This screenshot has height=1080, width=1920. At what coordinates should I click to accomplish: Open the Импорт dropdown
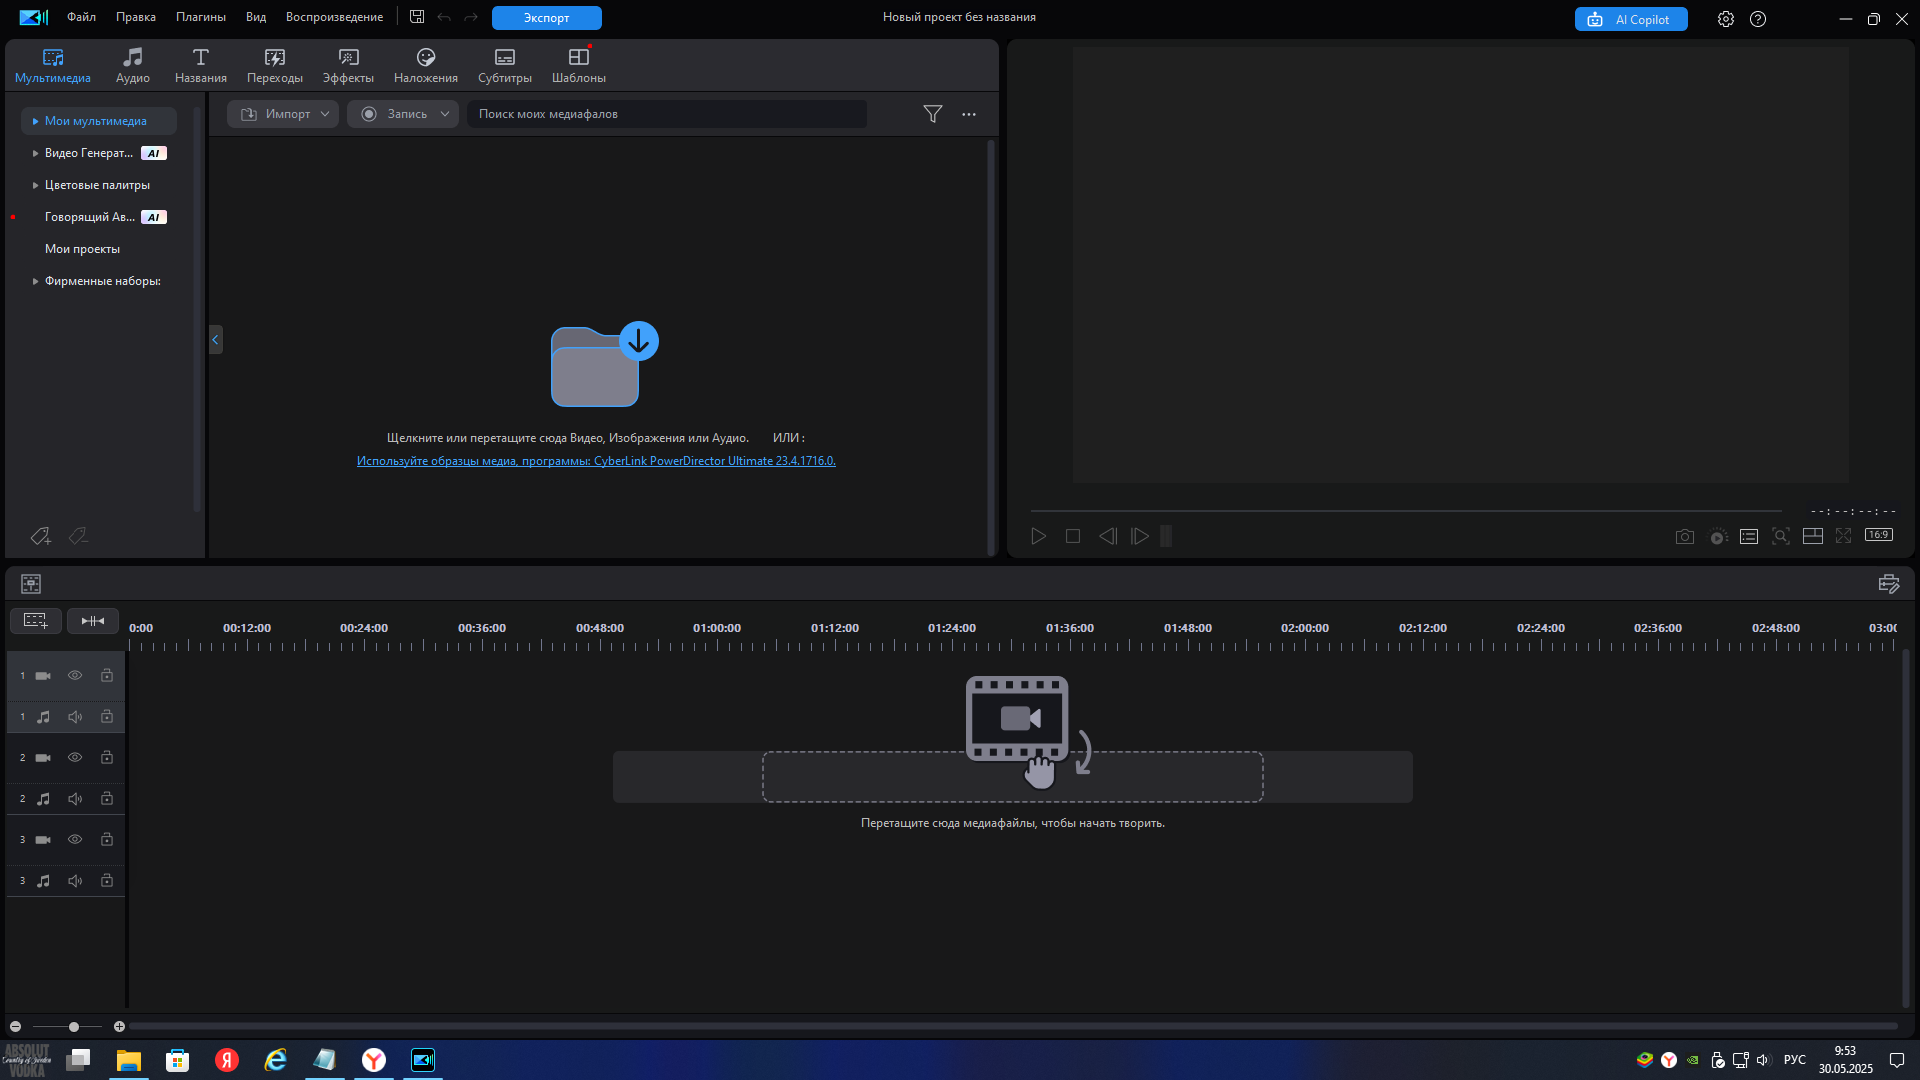tap(283, 114)
